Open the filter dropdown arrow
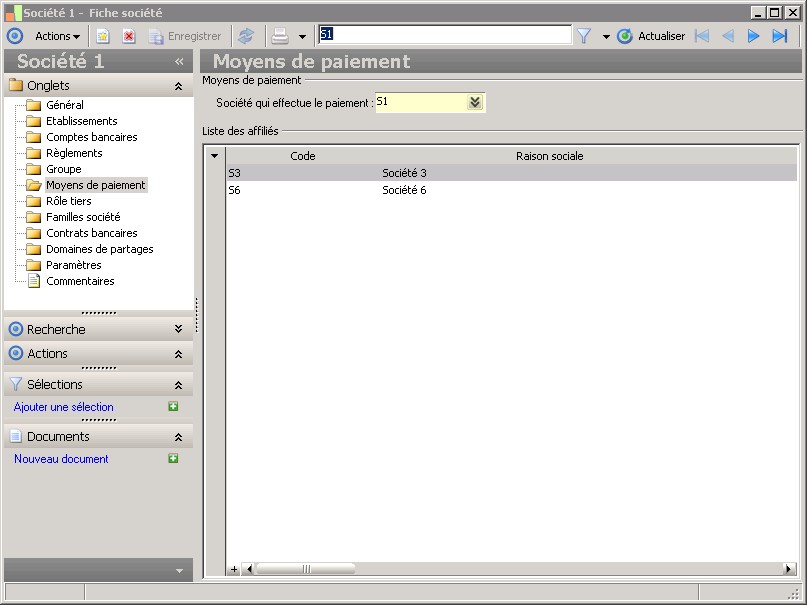 click(606, 37)
